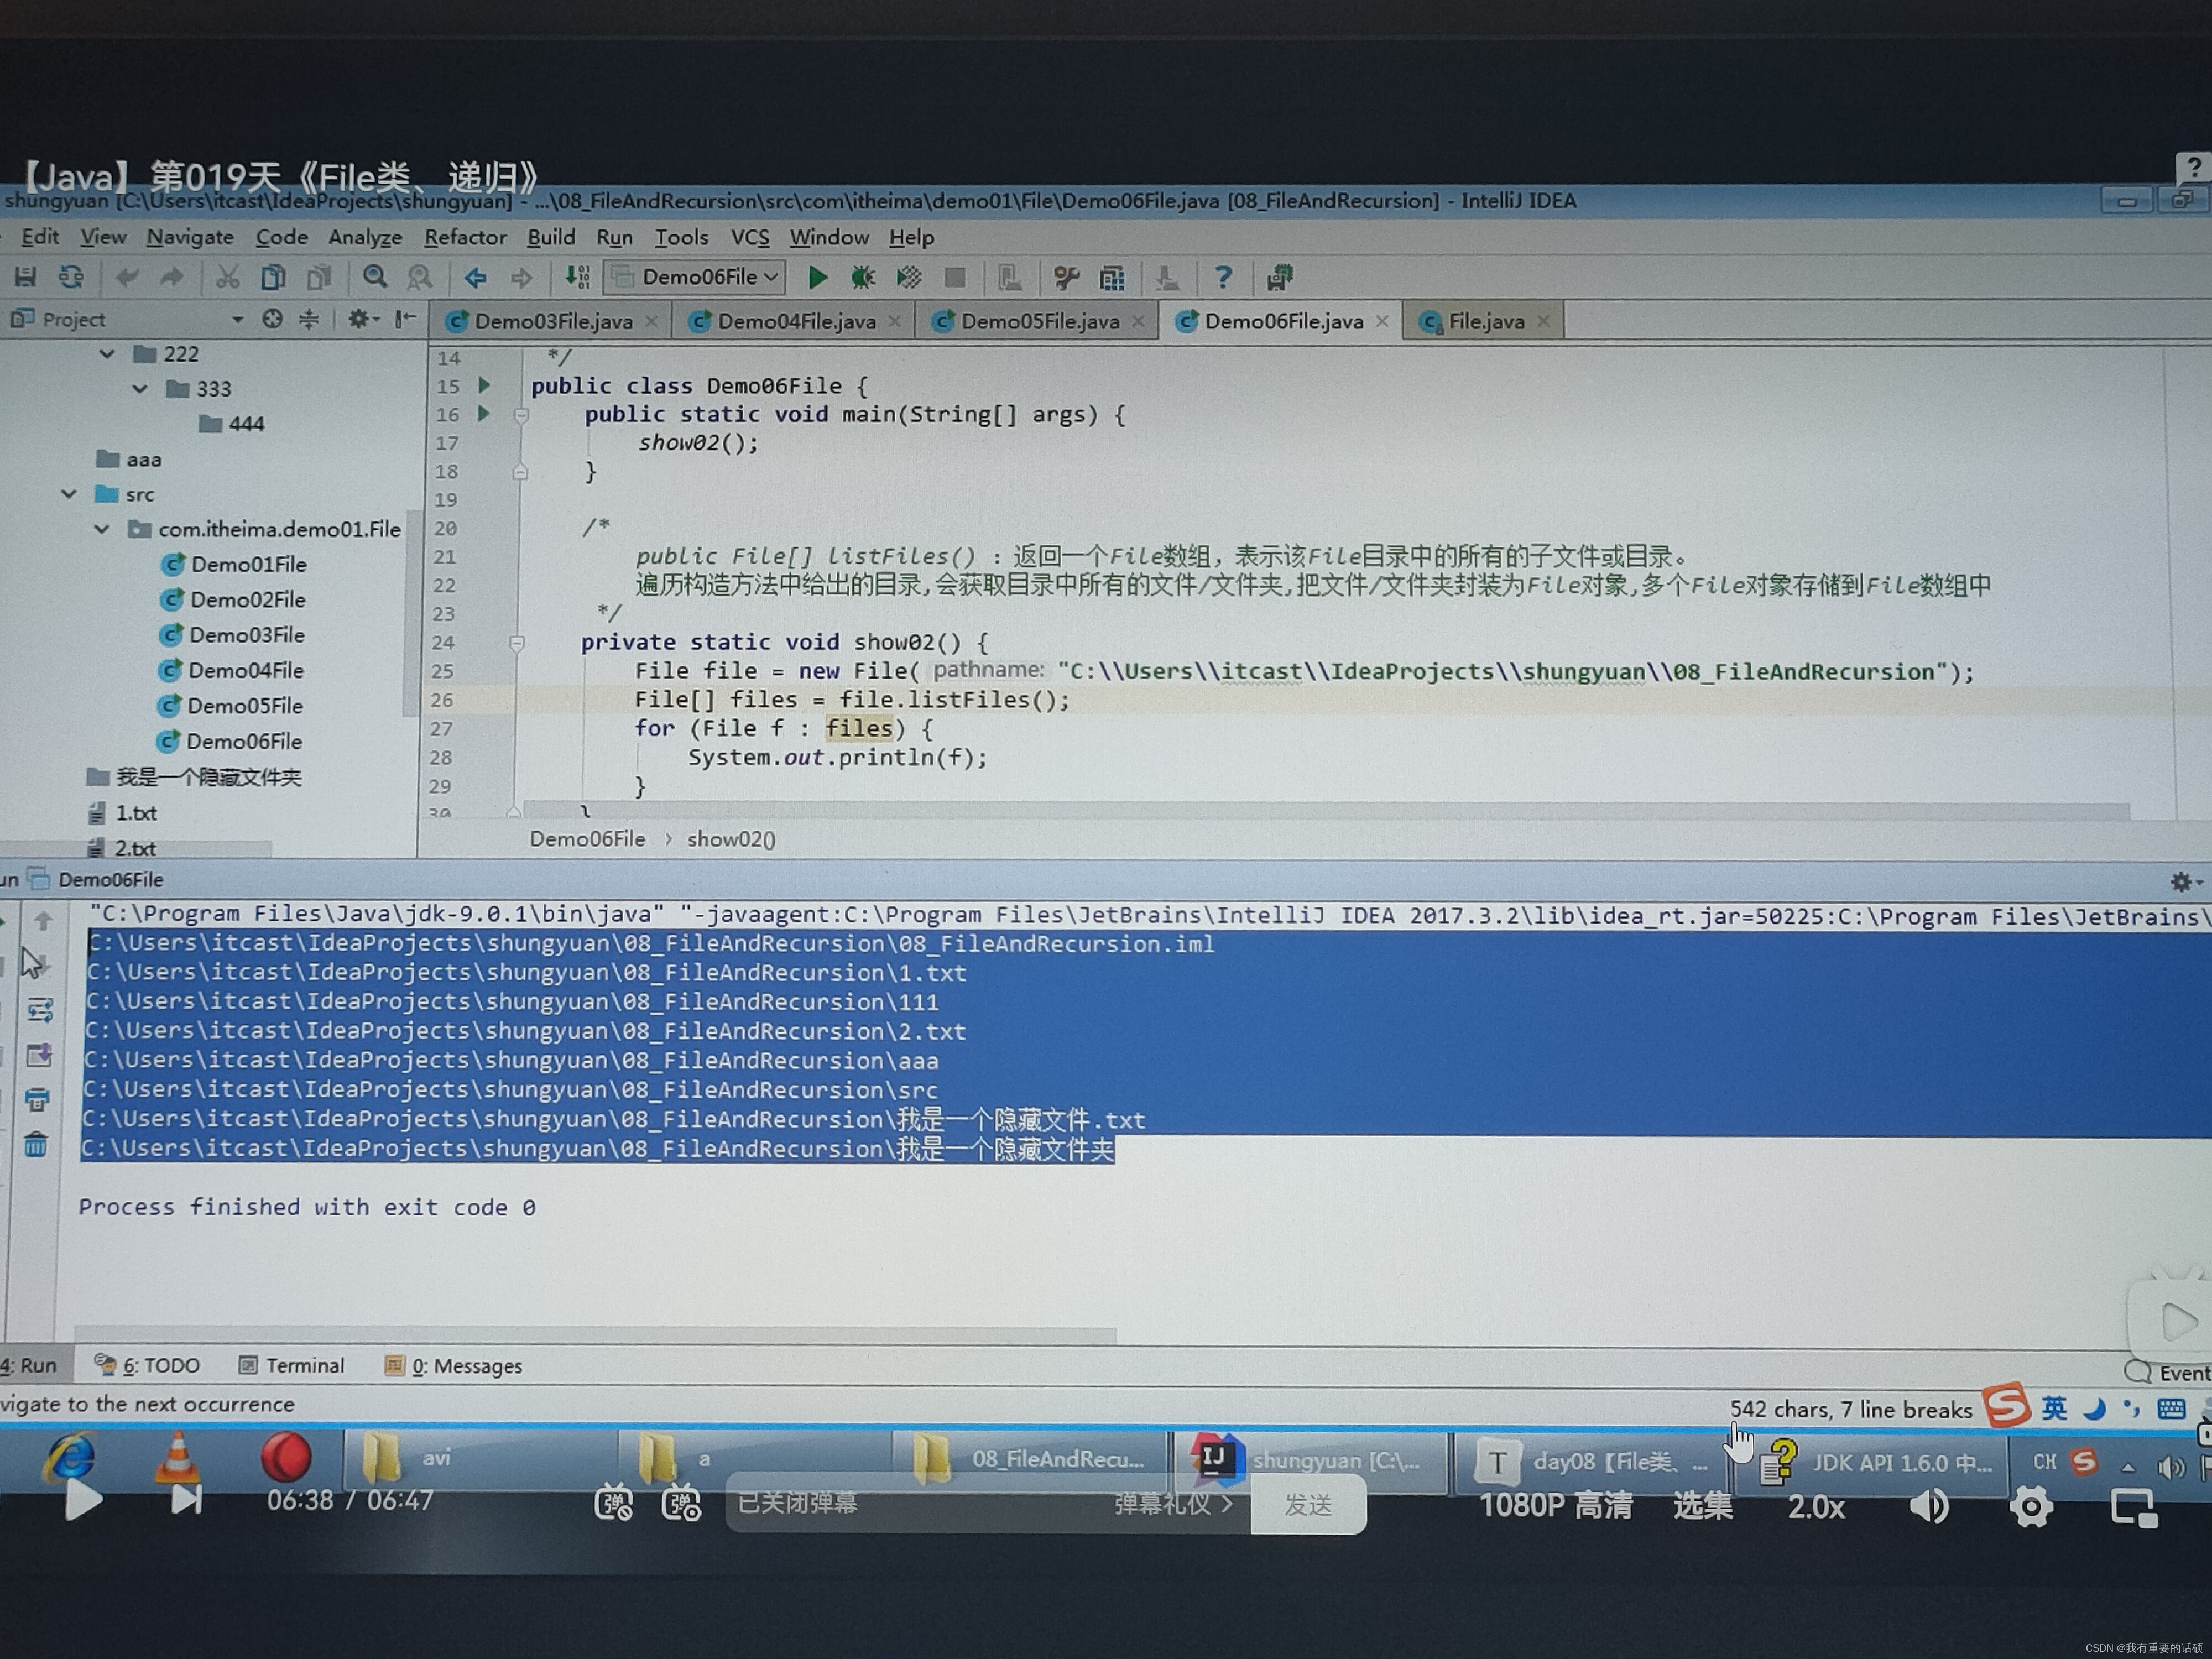Screen dimensions: 2212x1659
Task: Open the VCS menu
Action: pyautogui.click(x=750, y=237)
